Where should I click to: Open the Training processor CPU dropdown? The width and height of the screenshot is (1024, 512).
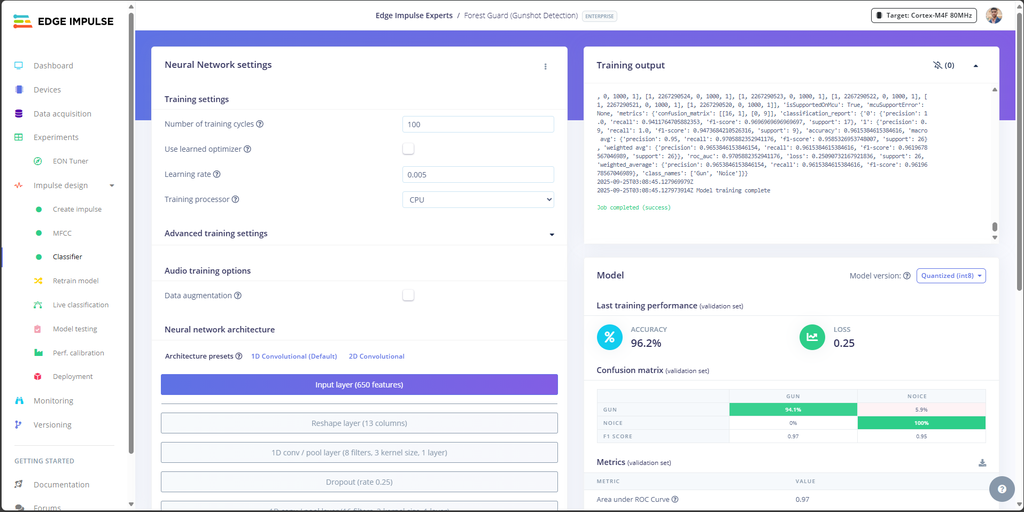(x=478, y=200)
